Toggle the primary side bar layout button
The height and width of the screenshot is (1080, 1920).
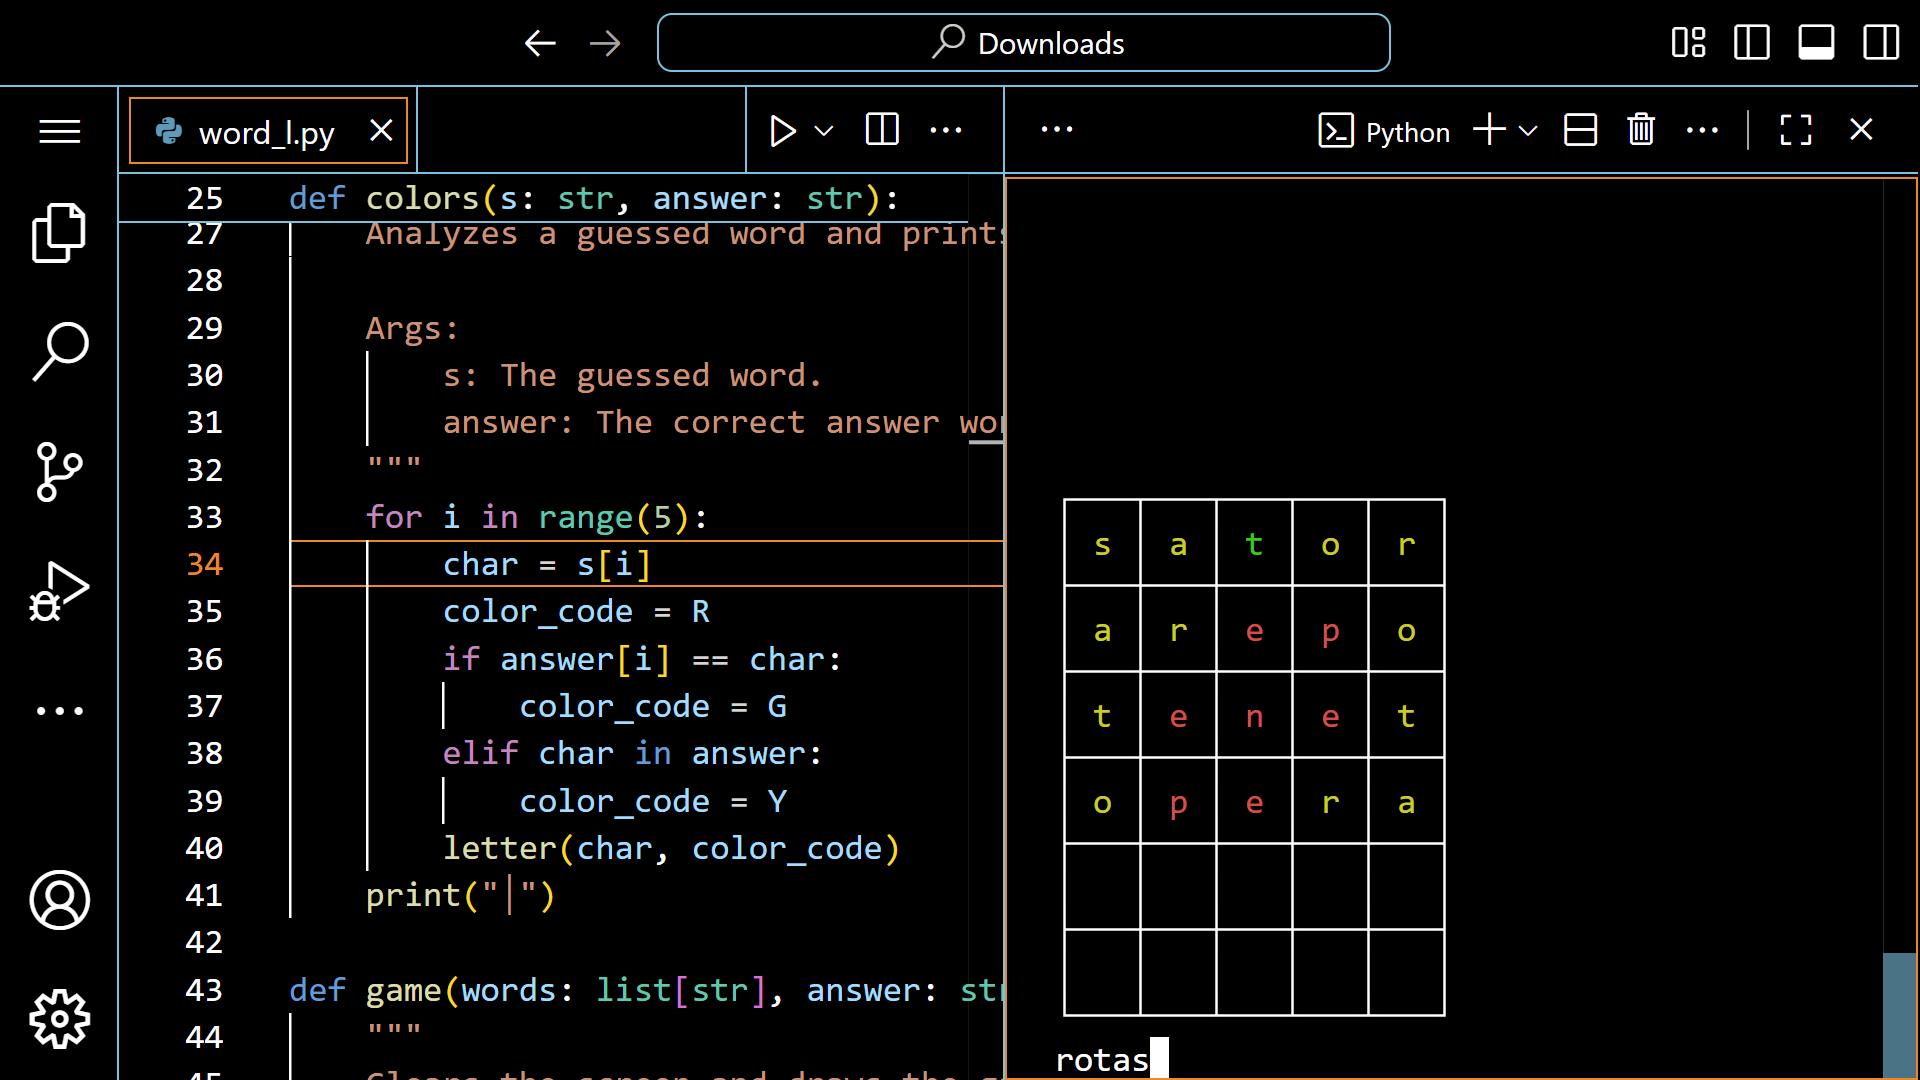(1751, 43)
